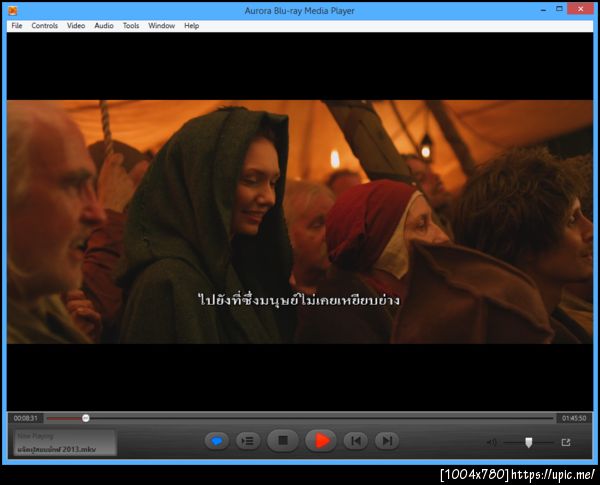Viewport: 600px width, 485px height.
Task: Click the red Play button
Action: click(x=321, y=441)
